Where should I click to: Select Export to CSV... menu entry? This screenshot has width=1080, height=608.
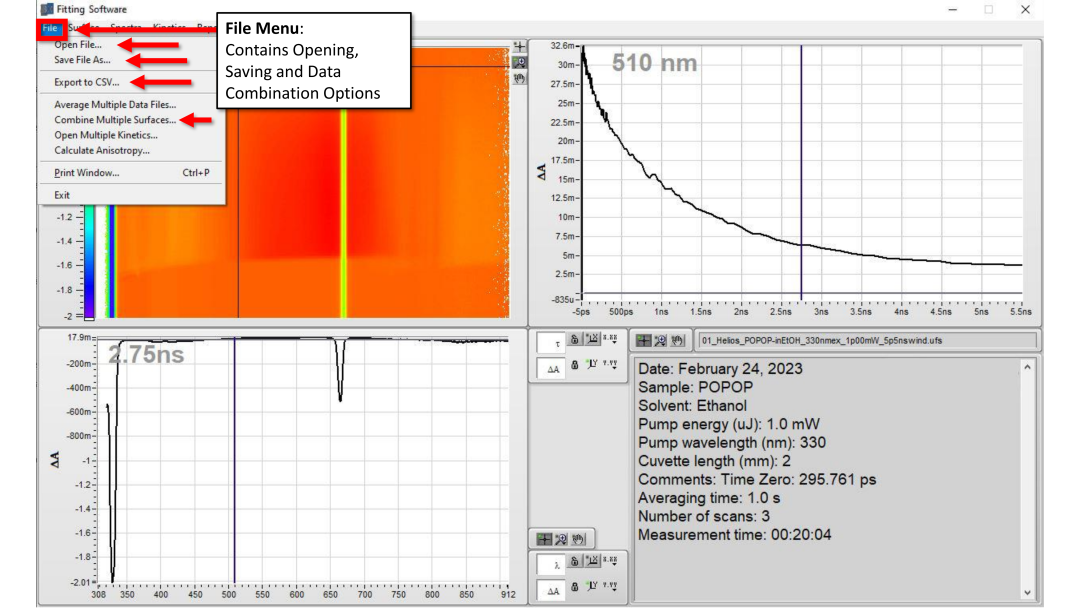point(87,82)
